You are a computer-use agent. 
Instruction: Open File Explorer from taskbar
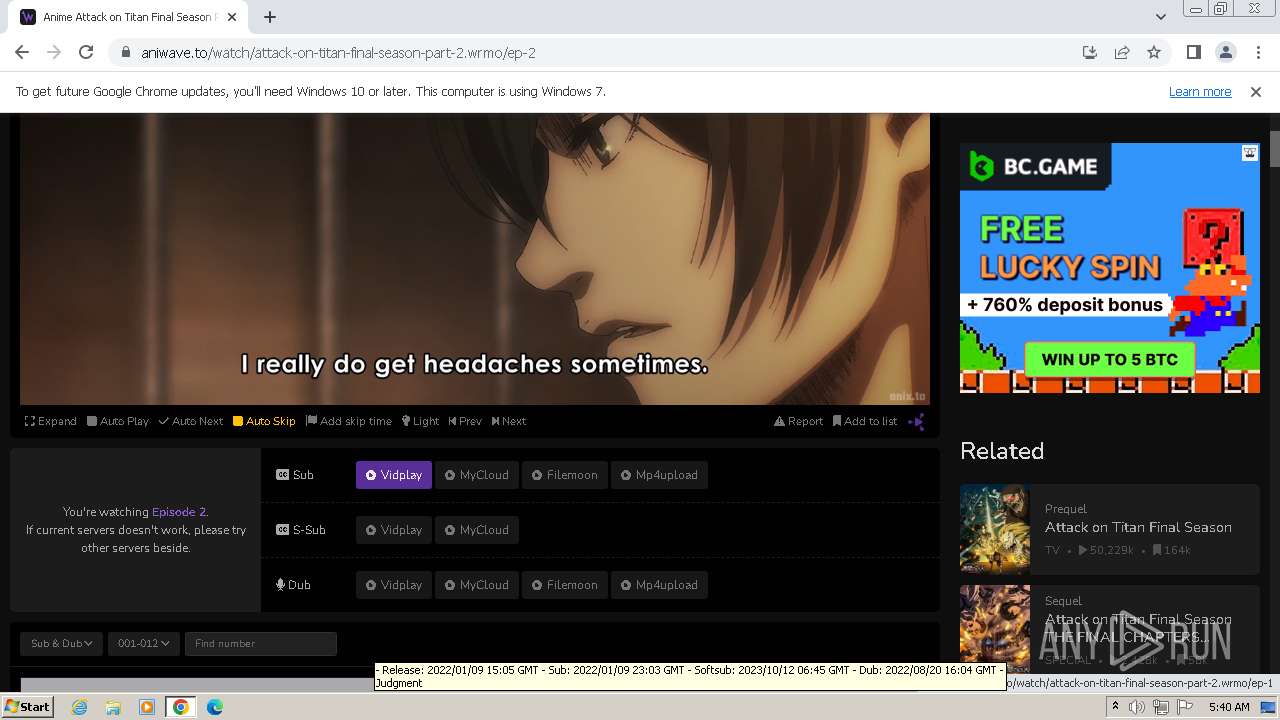pyautogui.click(x=113, y=707)
